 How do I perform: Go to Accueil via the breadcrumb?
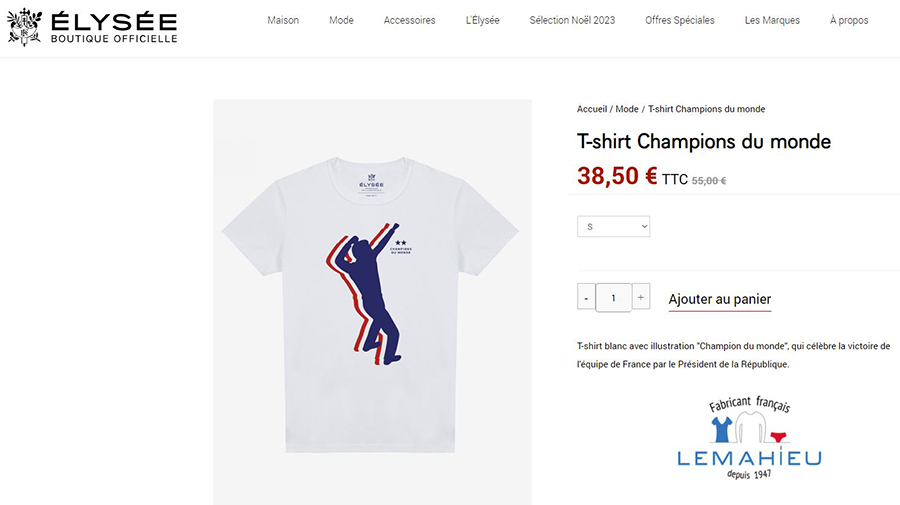(592, 109)
